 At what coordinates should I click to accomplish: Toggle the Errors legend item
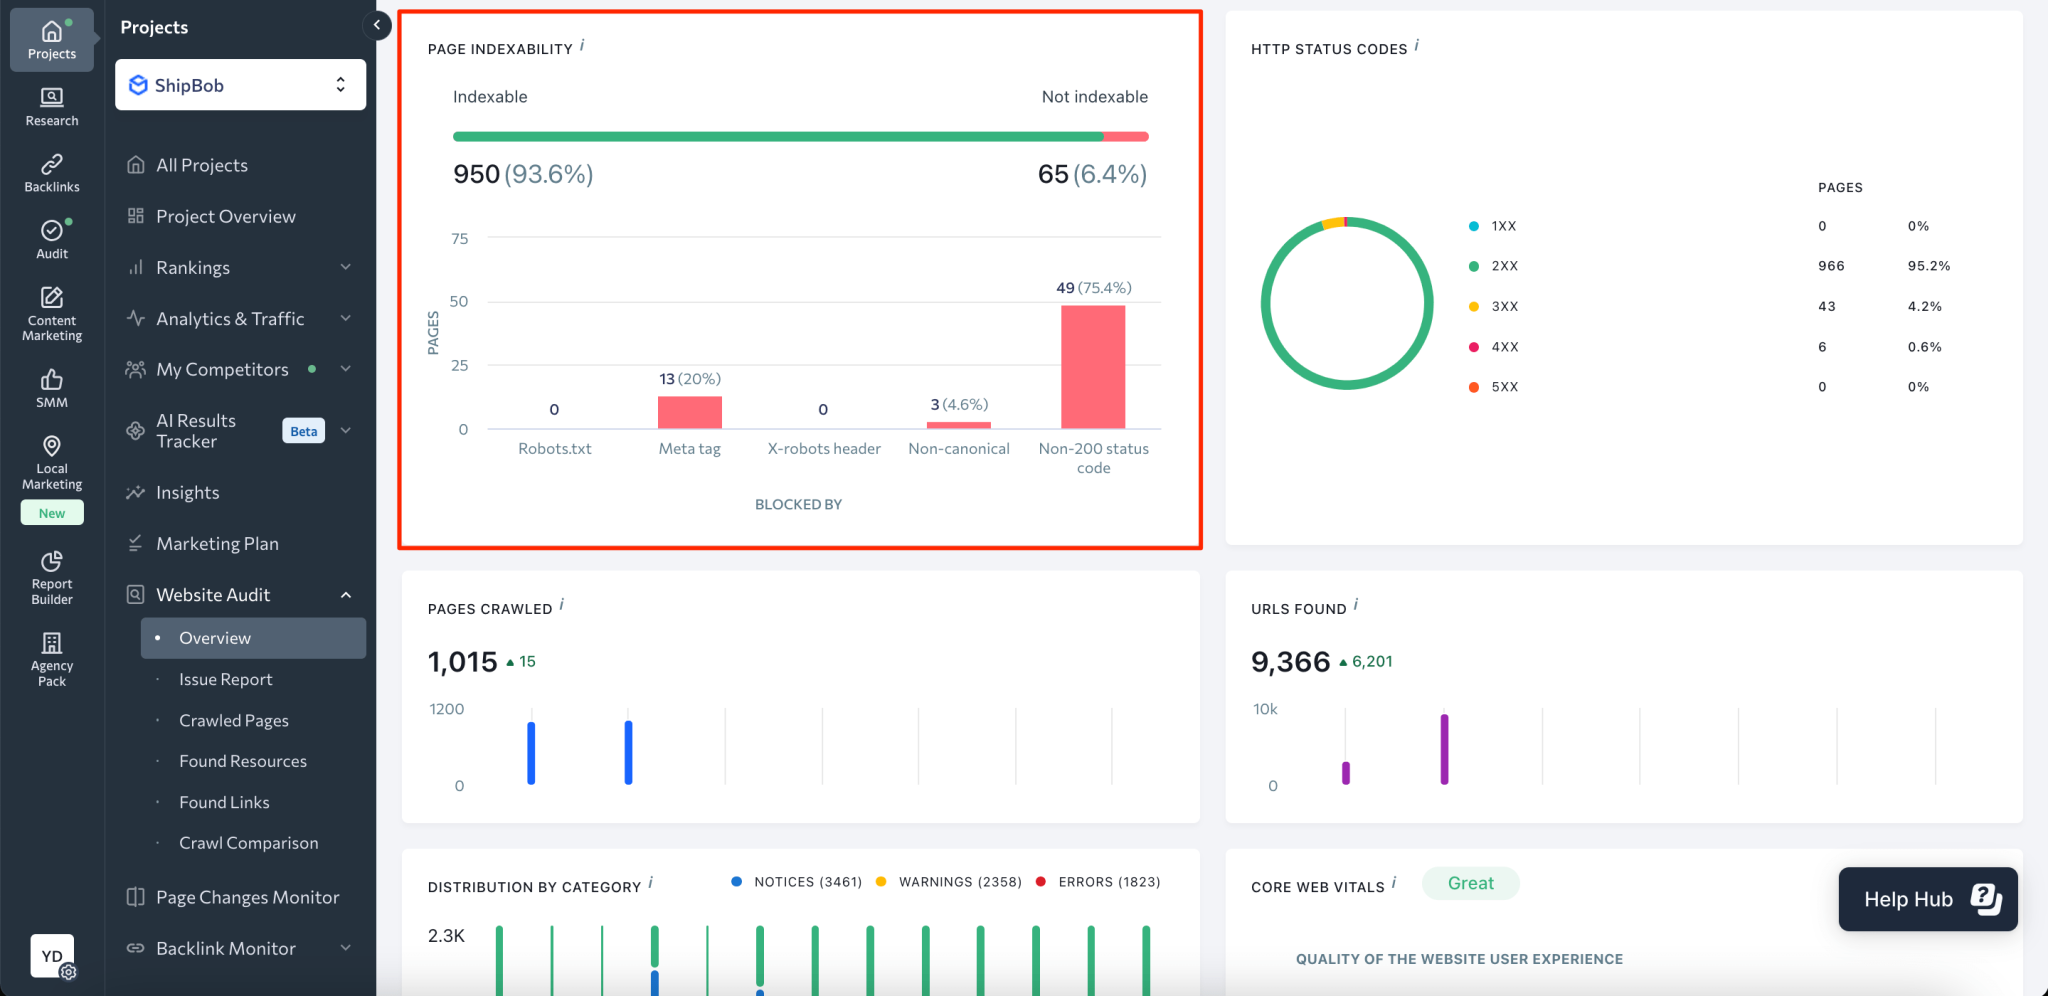tap(1098, 882)
